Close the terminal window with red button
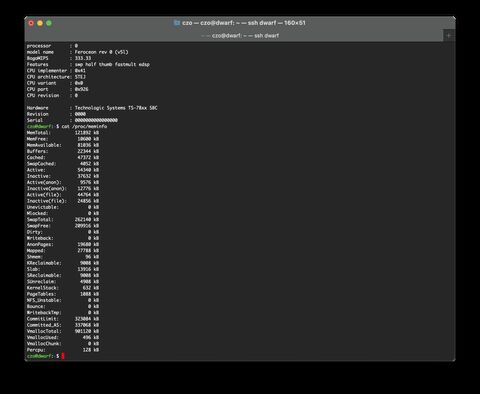Viewport: 480px width, 394px height. tap(31, 23)
